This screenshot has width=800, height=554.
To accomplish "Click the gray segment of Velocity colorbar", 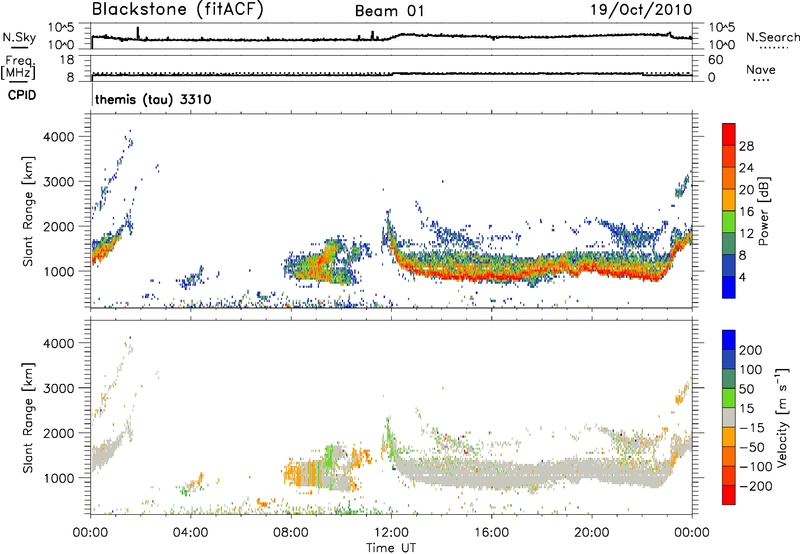I will (729, 418).
